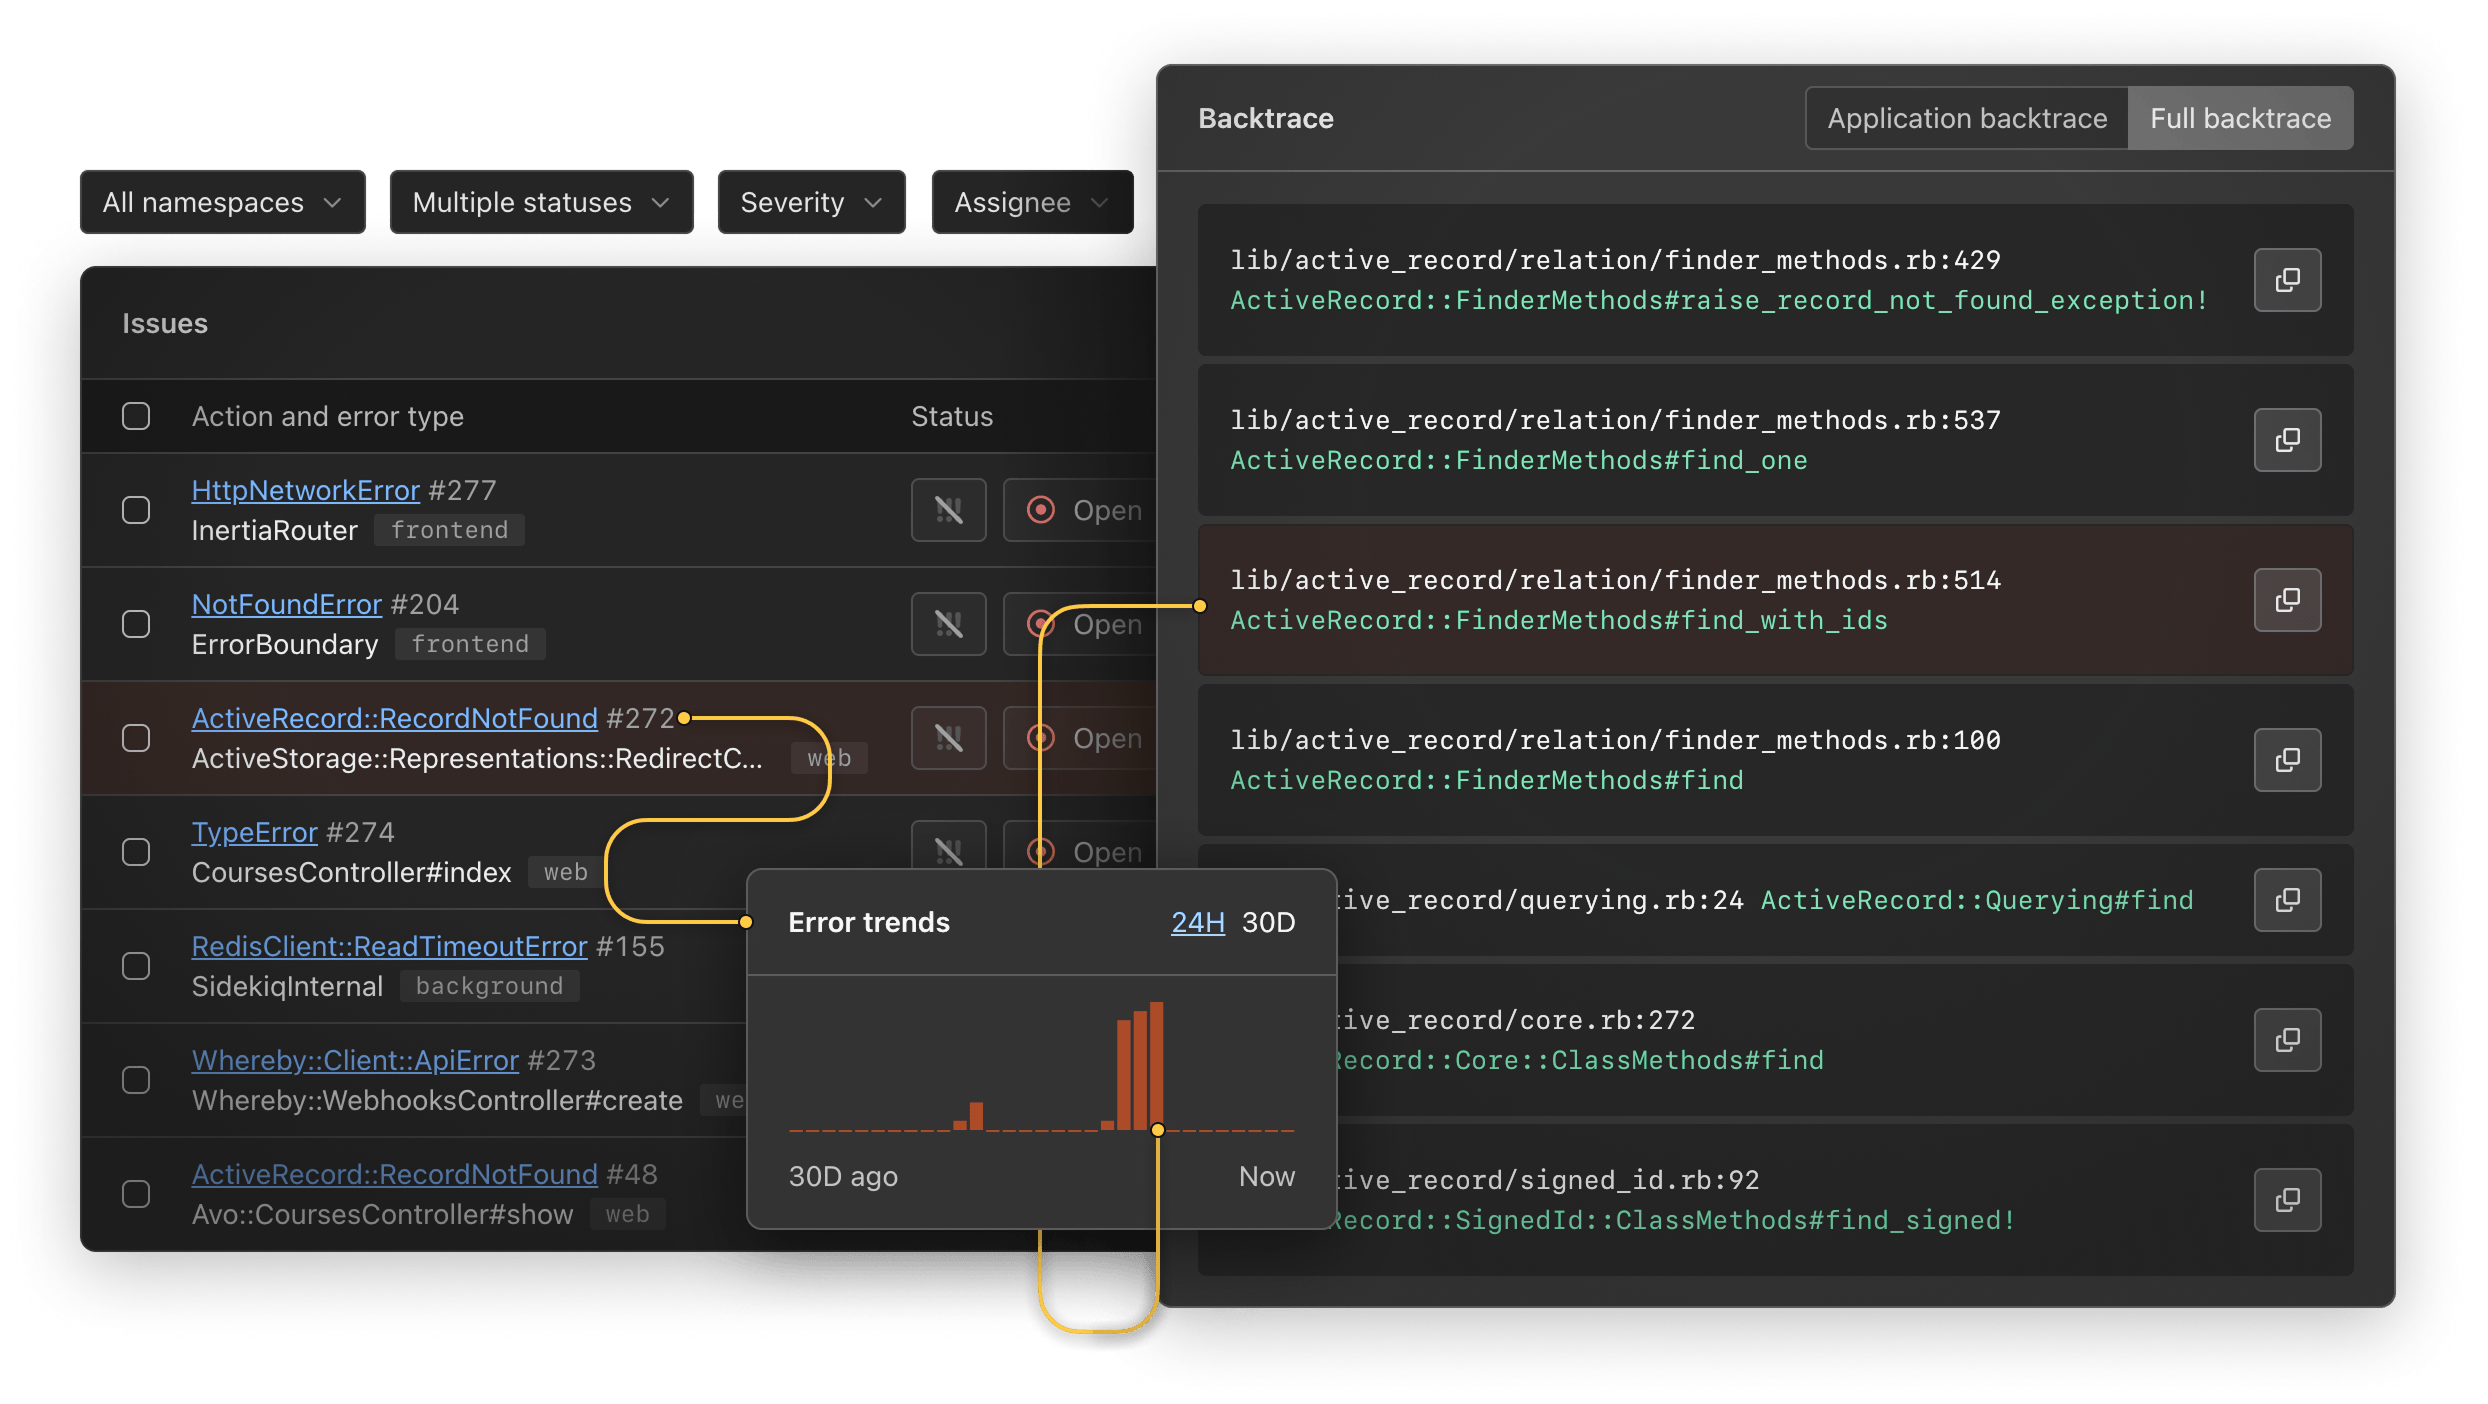This screenshot has width=2488, height=1404.
Task: Open the HttpNetworkError issue link
Action: point(305,490)
